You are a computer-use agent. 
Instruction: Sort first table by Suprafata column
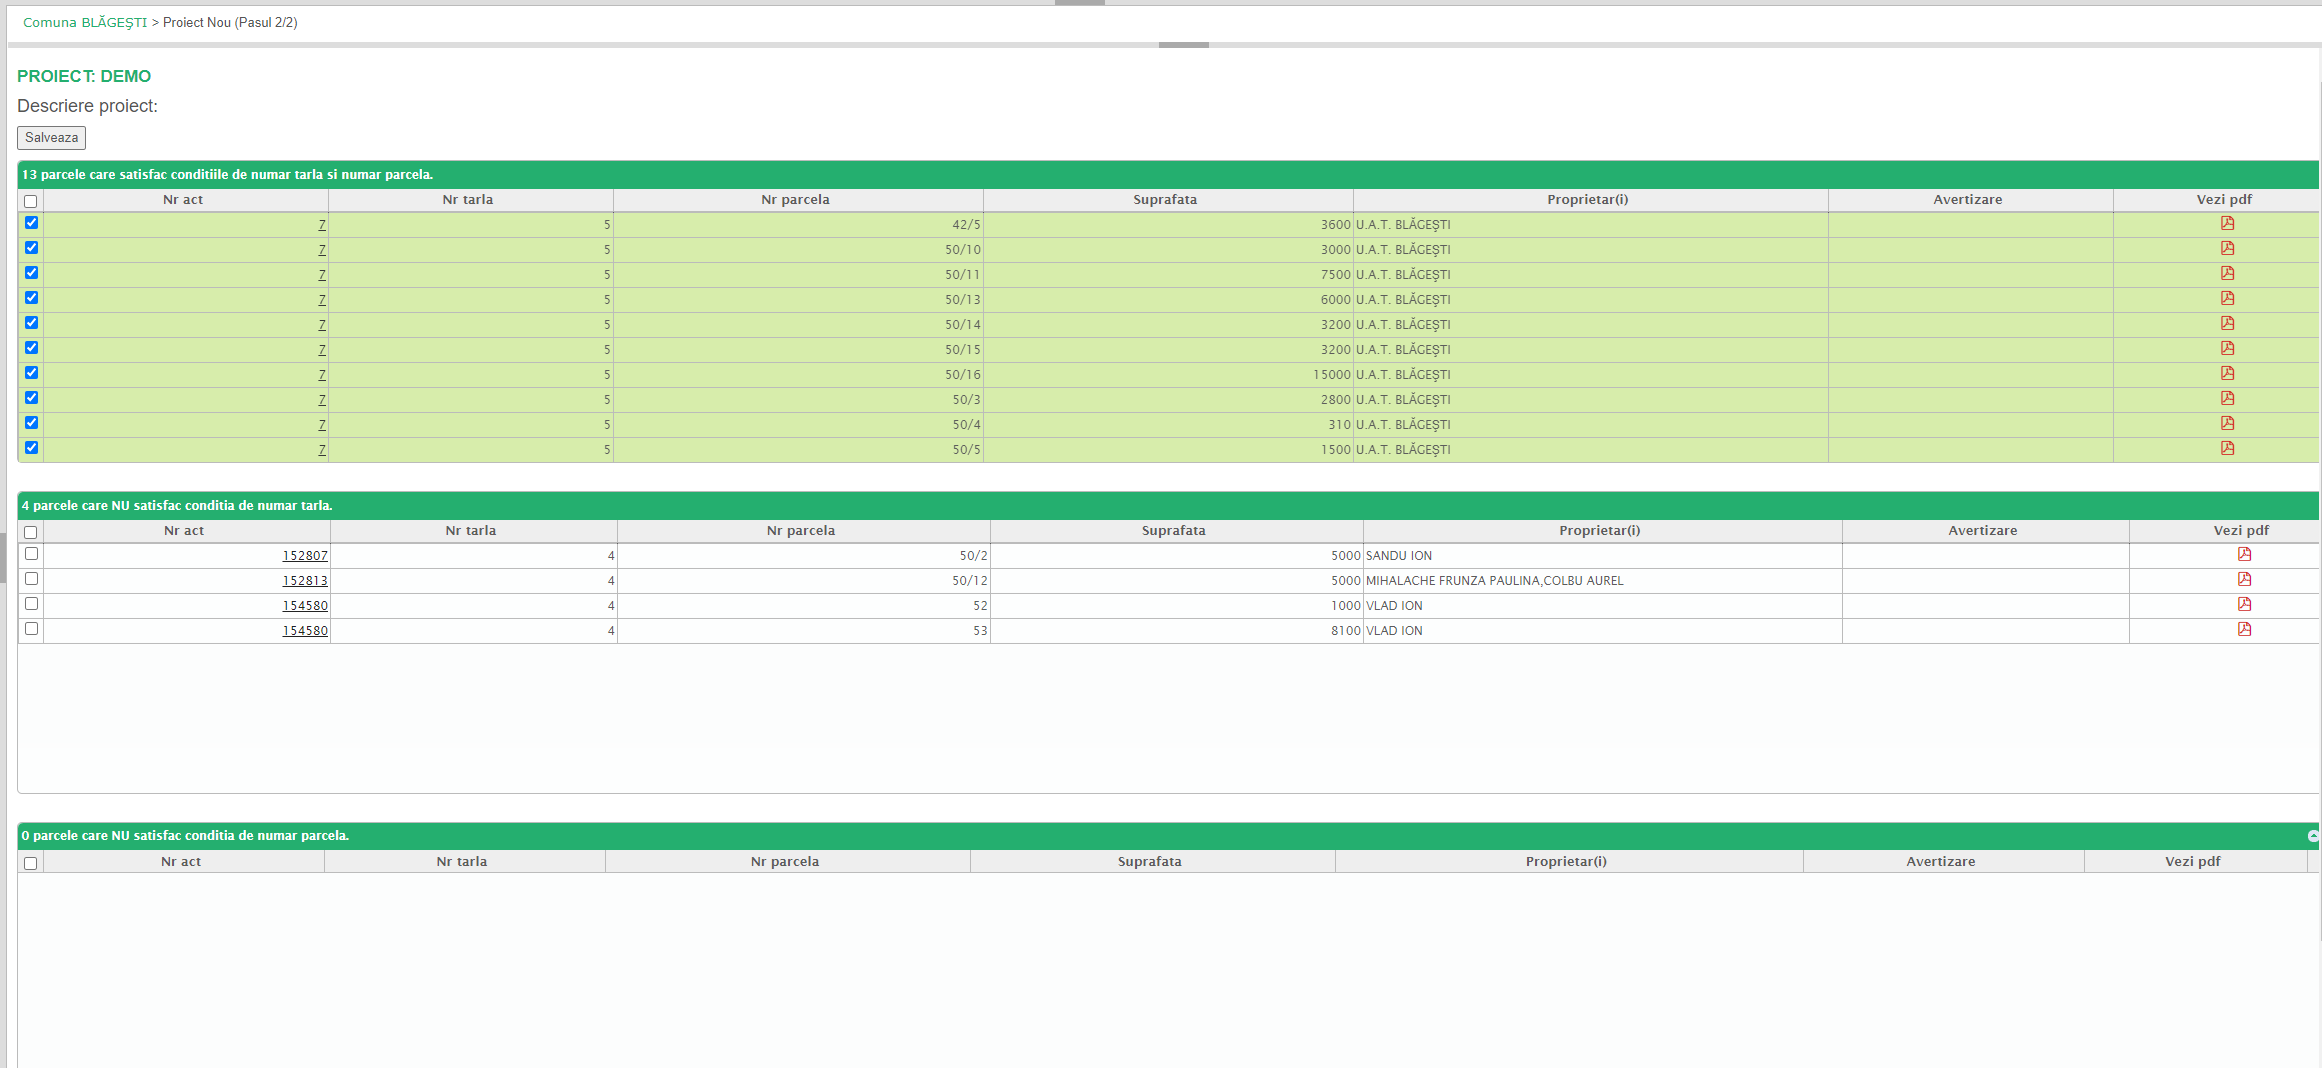coord(1165,200)
